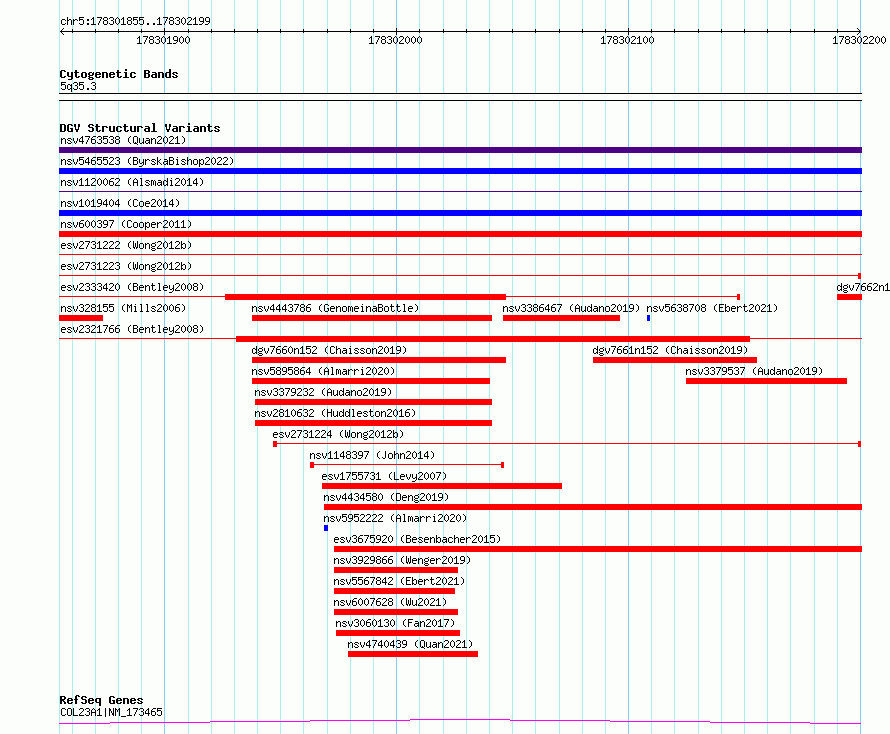Click the Cytogenetic Bands track title
This screenshot has height=734, width=890.
(x=119, y=74)
